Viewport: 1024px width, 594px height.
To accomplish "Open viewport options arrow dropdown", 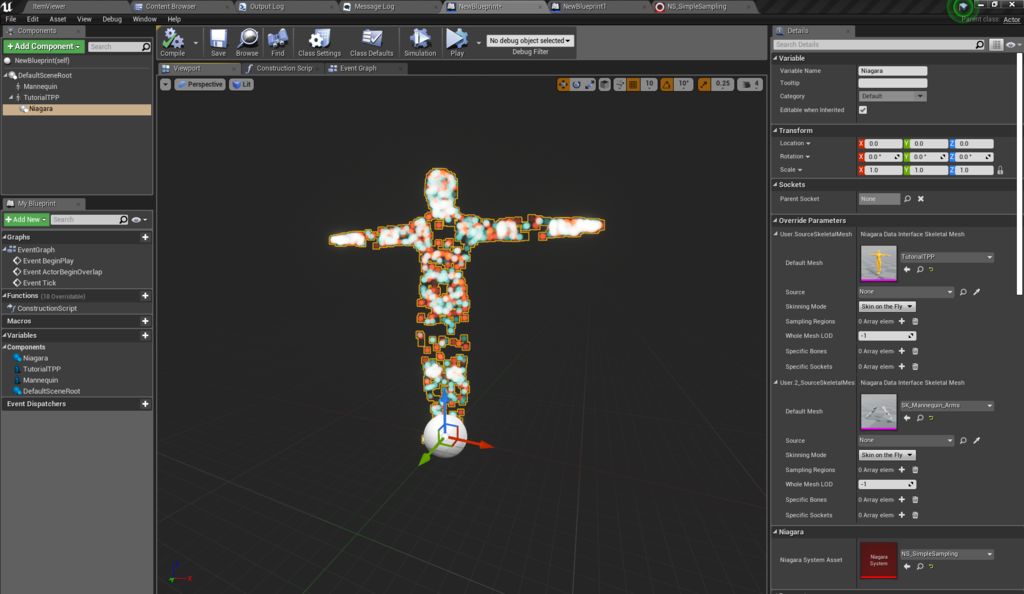I will (165, 84).
